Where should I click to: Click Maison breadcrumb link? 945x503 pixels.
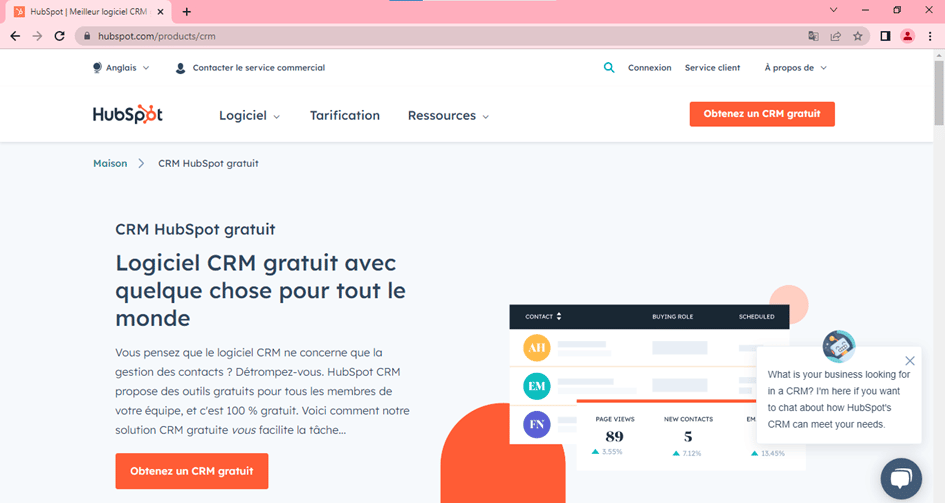pos(110,163)
